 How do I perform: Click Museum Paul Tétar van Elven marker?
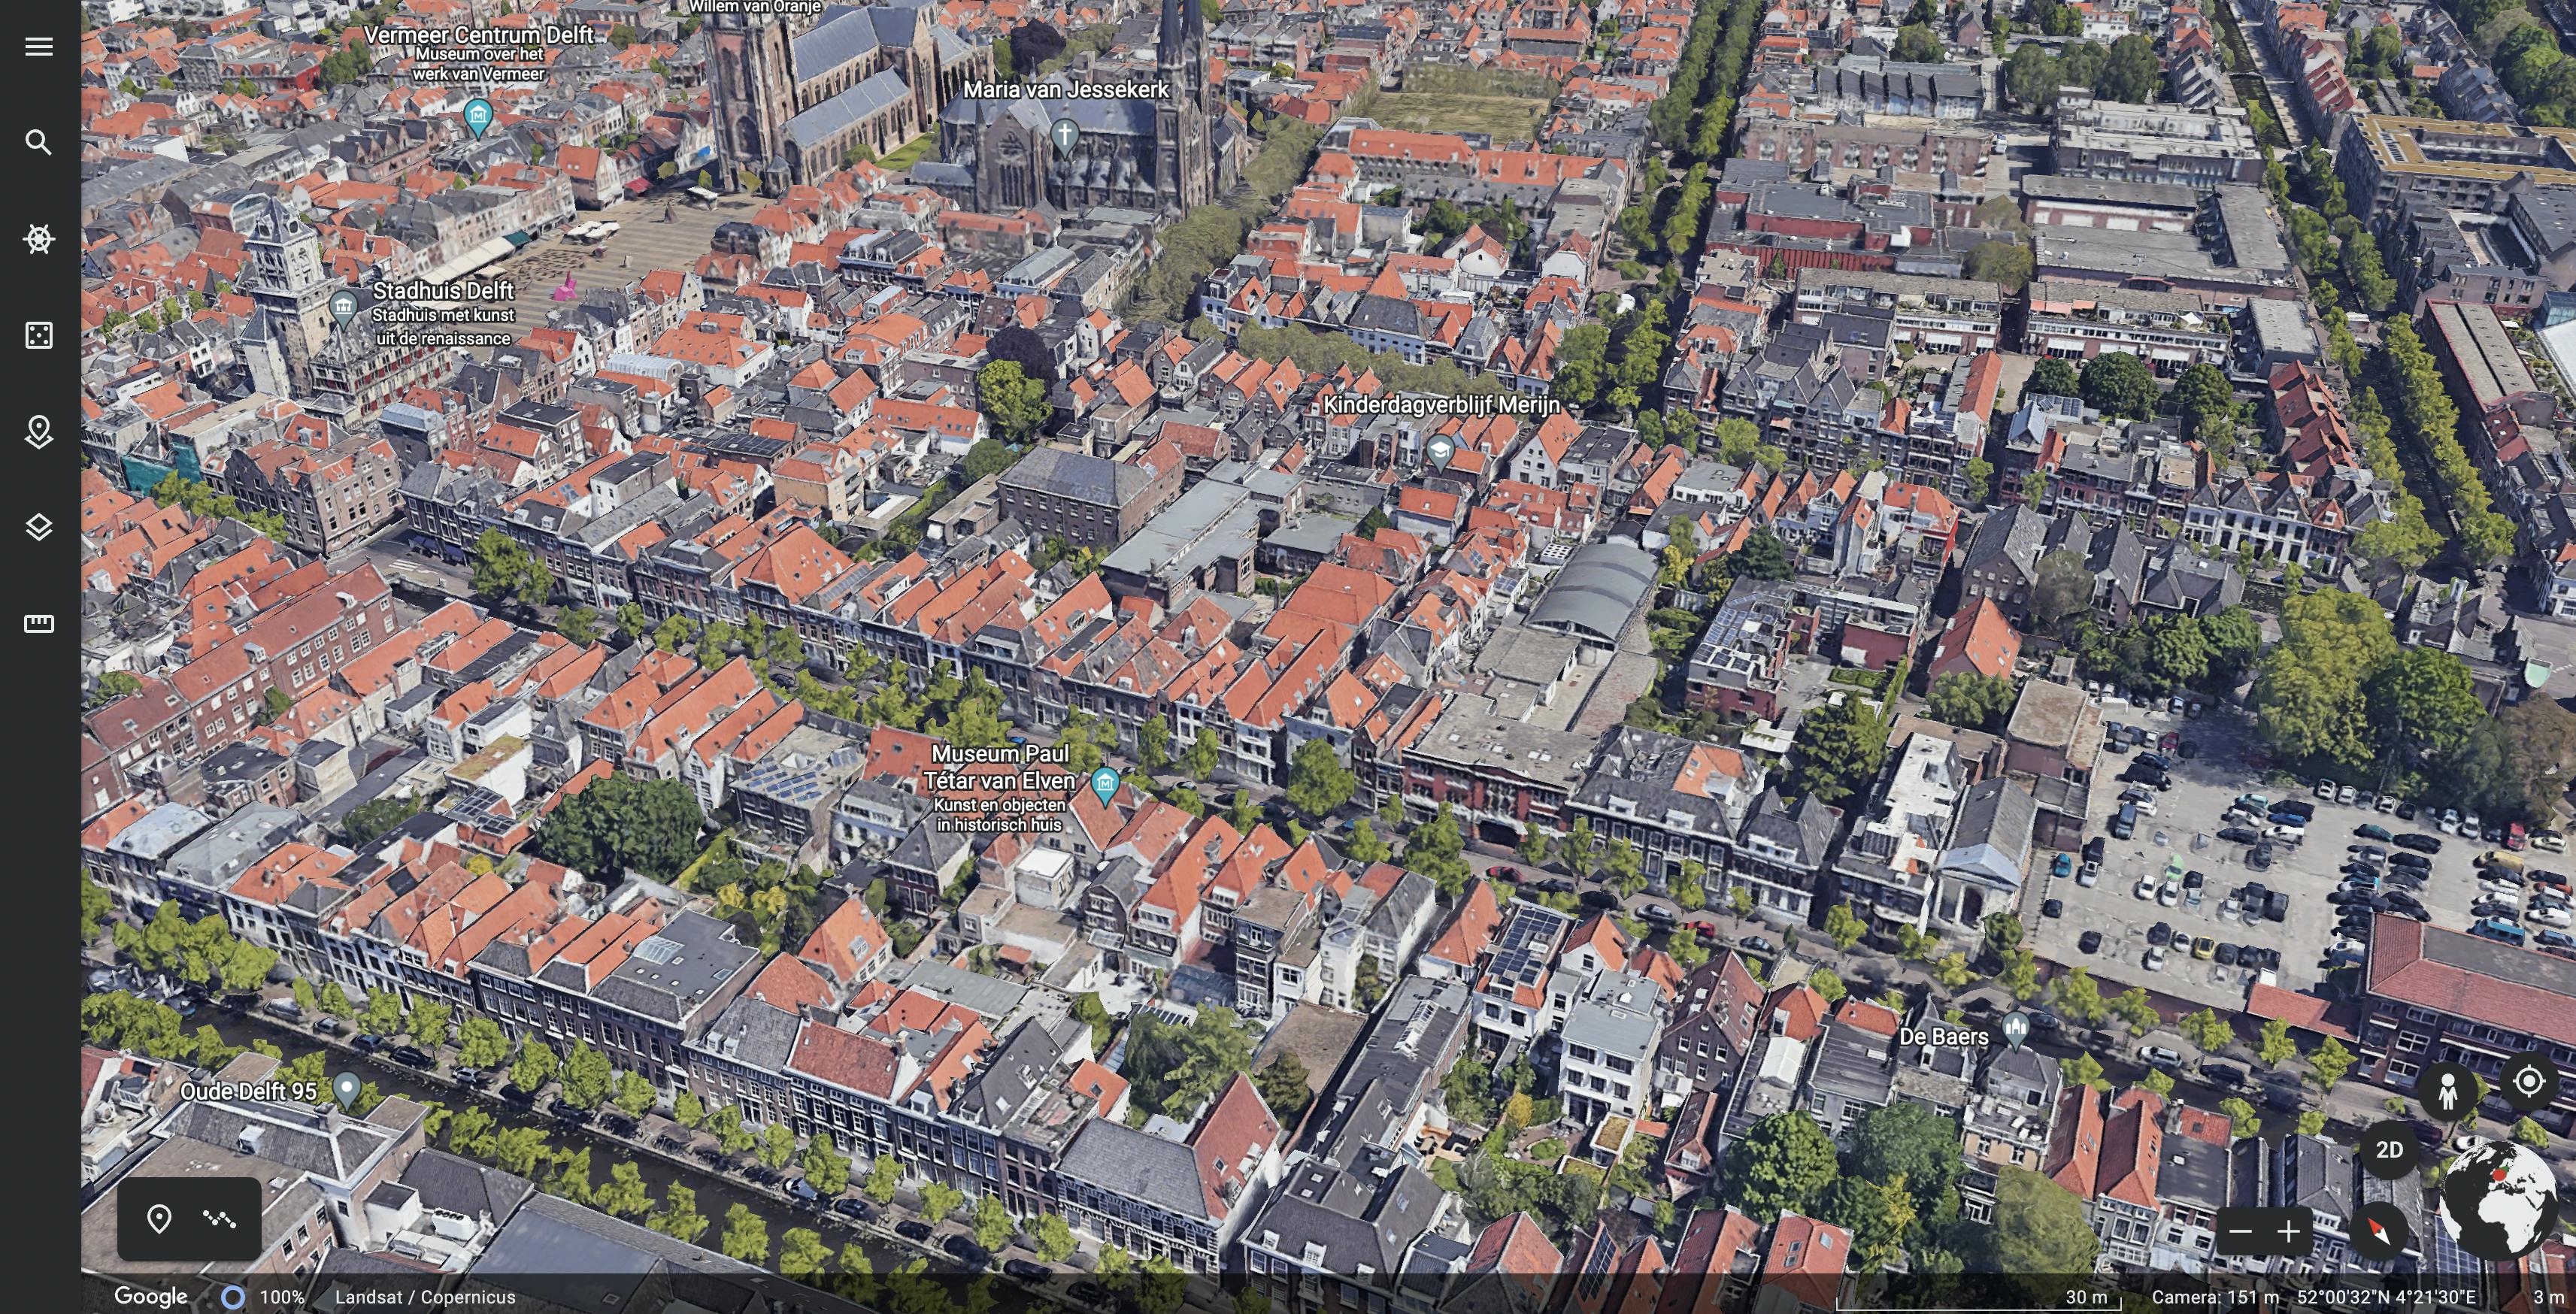point(1104,785)
